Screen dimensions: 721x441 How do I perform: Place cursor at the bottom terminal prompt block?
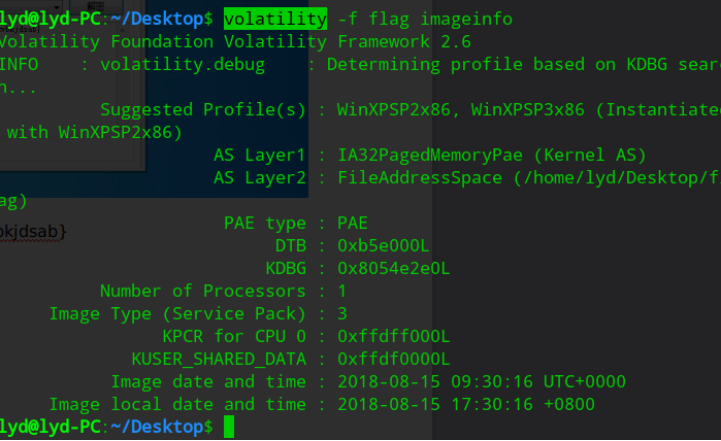(x=229, y=427)
